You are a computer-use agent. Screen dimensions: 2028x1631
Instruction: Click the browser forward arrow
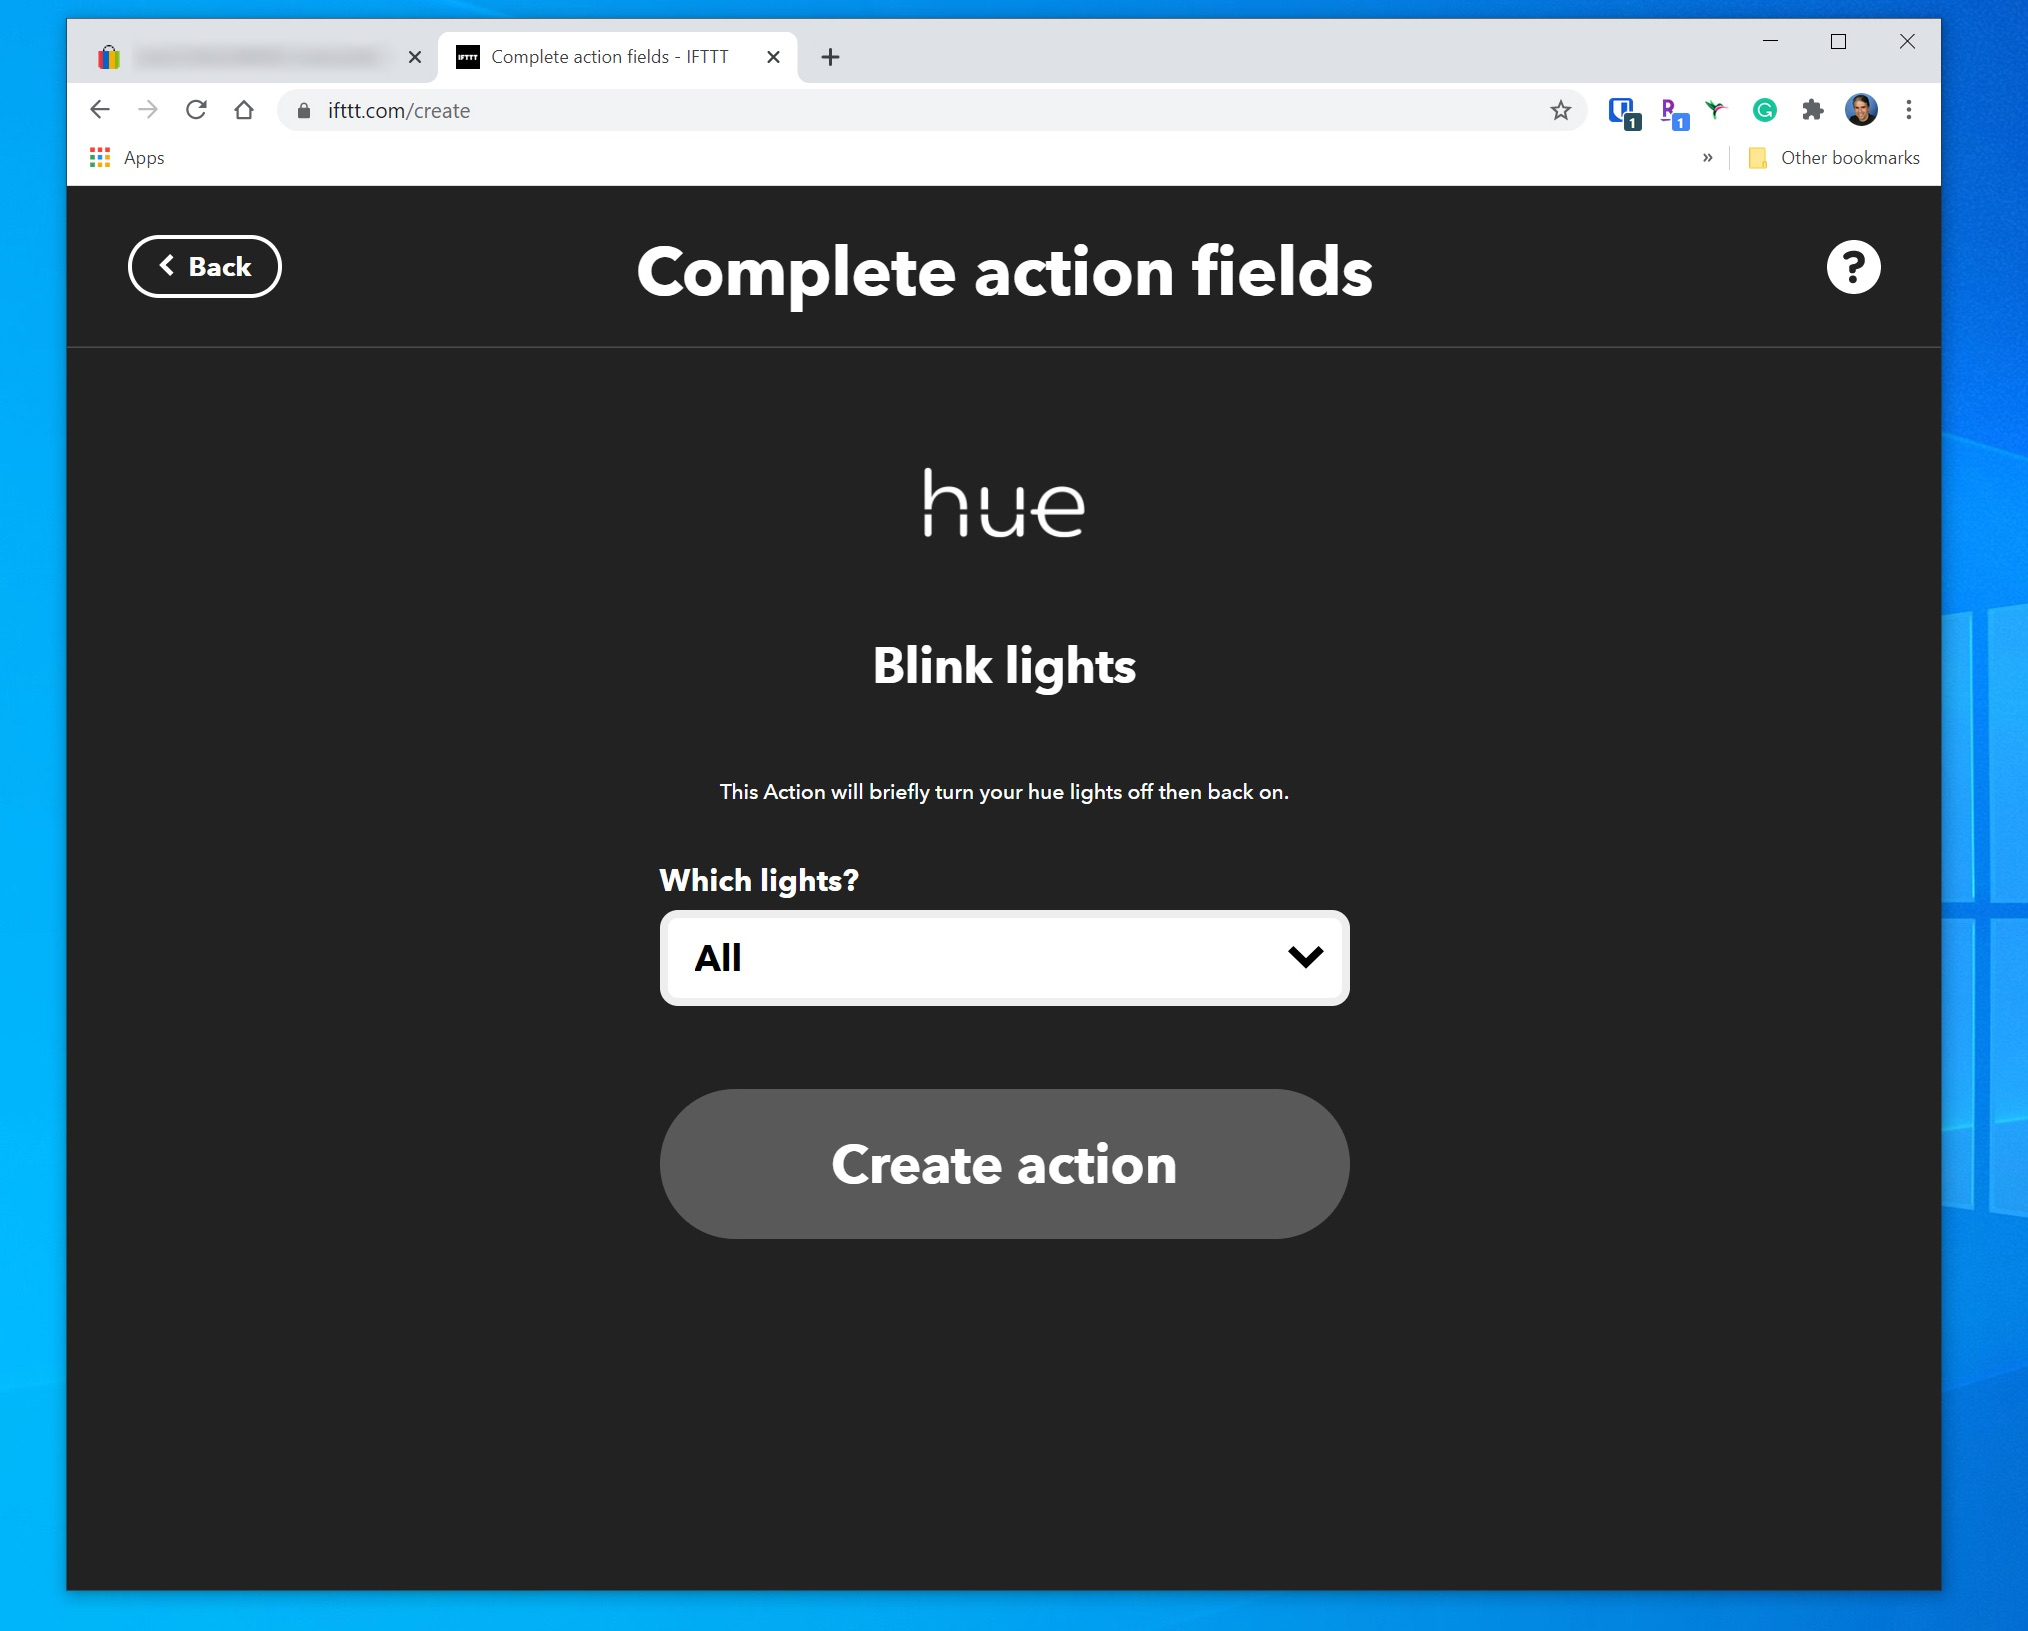[x=148, y=110]
